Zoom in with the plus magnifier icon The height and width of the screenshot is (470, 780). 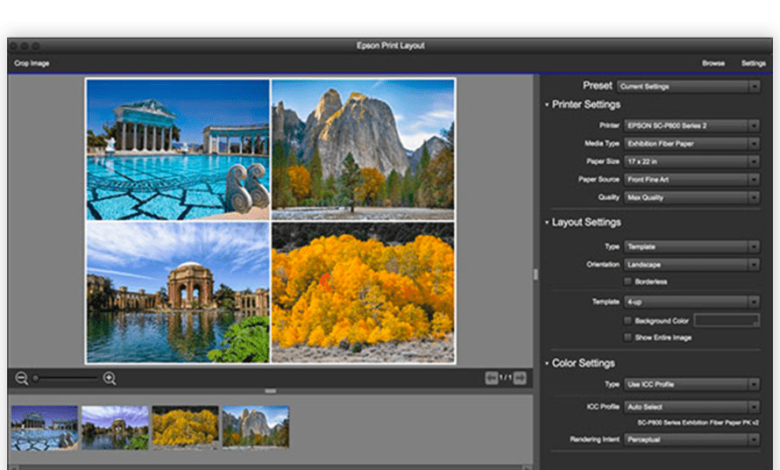(109, 378)
